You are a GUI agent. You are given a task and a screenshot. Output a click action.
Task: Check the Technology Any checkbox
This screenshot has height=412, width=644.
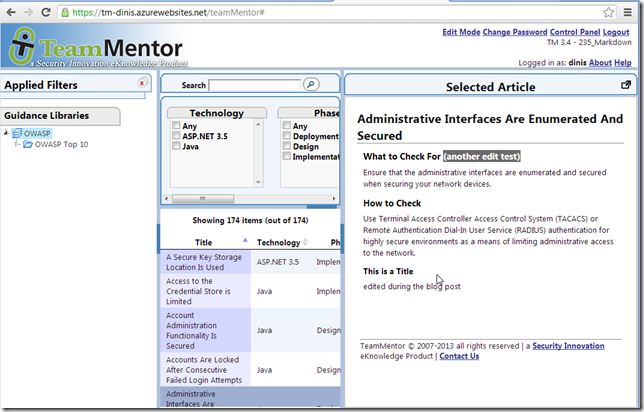pos(176,125)
